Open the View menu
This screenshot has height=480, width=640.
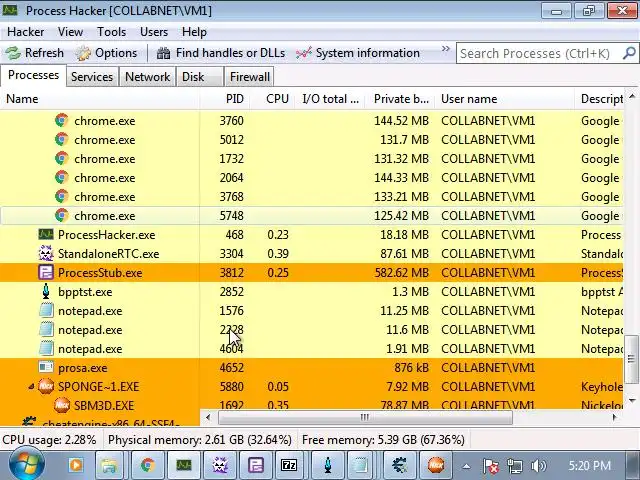pos(70,32)
